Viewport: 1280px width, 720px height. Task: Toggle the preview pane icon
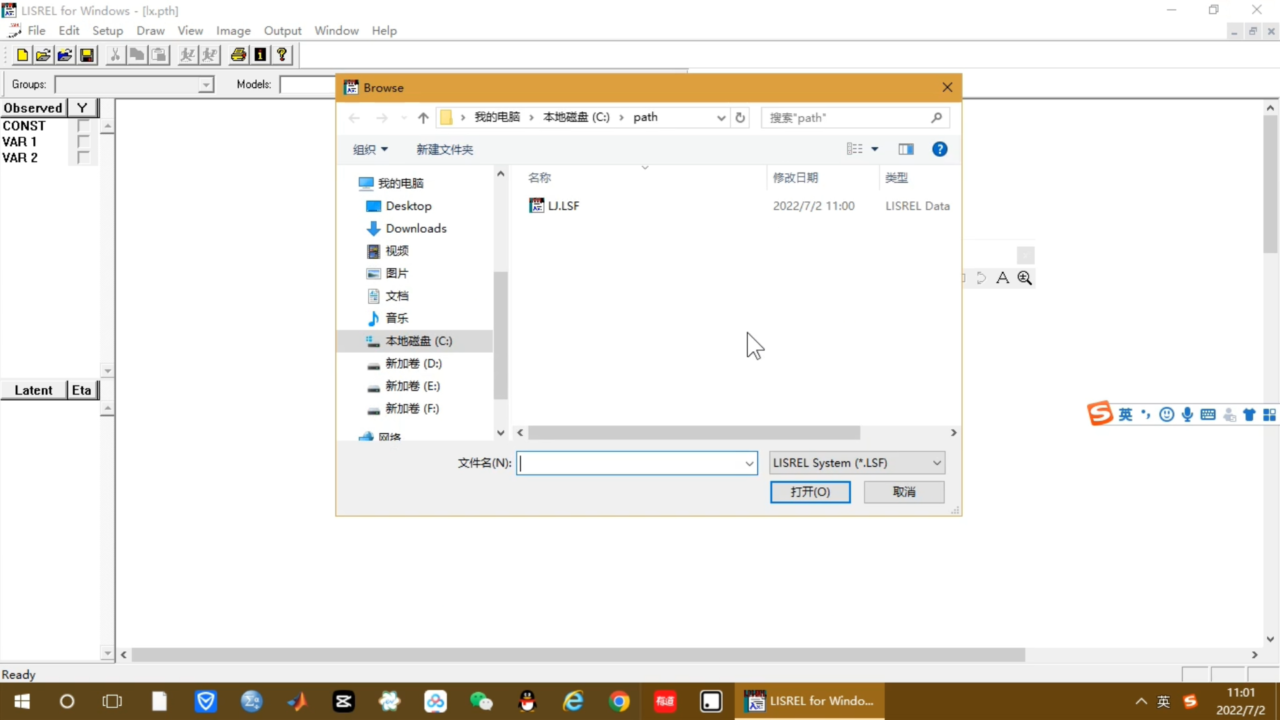tap(906, 149)
